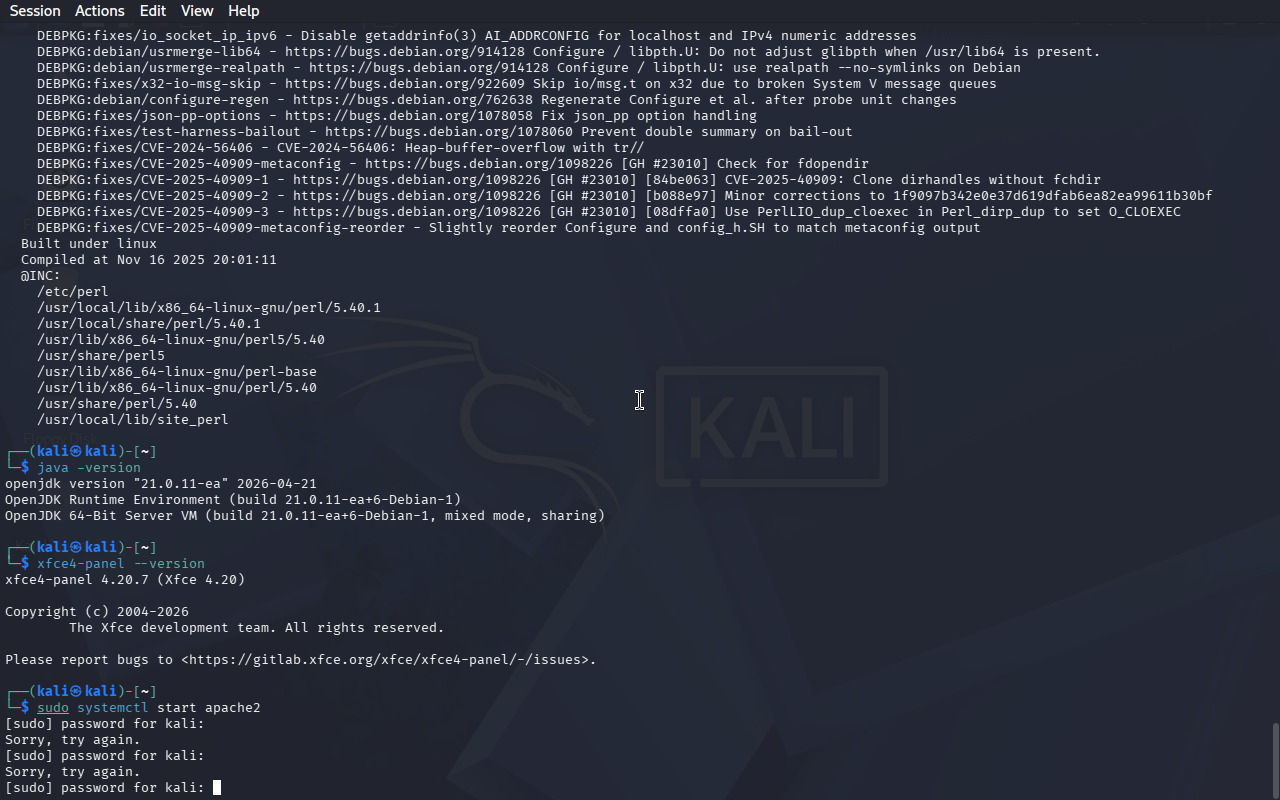Open the bugs.debian.org/1078060 link
The width and height of the screenshot is (1280, 800).
[x=448, y=132]
